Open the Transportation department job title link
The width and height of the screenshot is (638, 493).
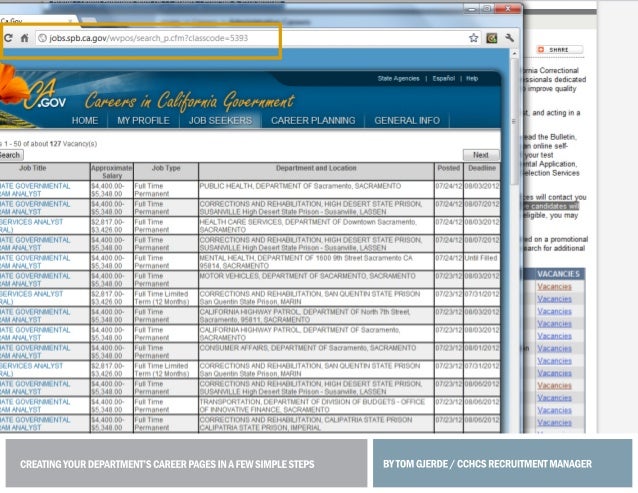(x=35, y=406)
